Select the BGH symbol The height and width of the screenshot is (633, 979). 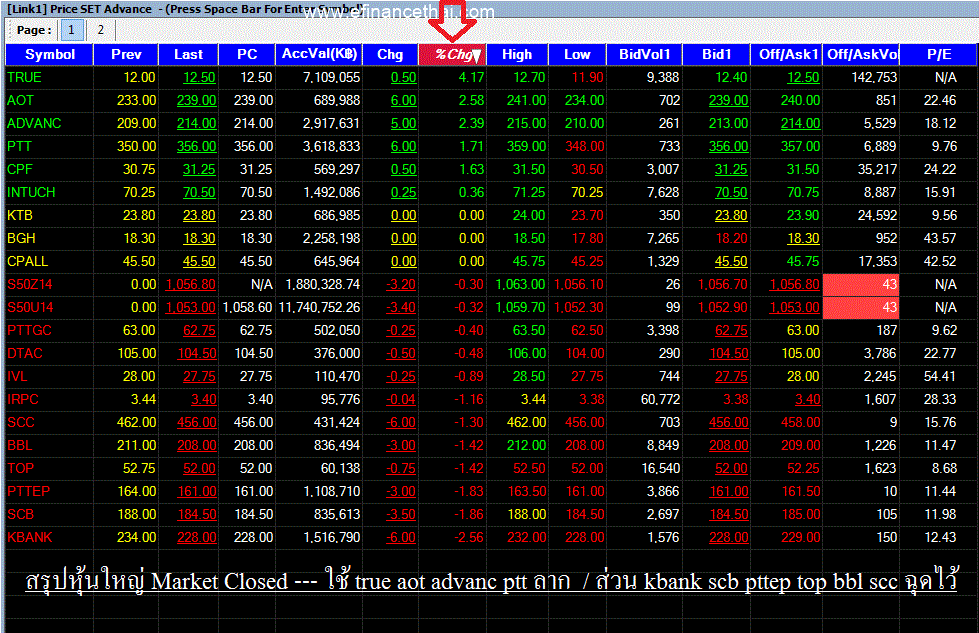click(x=21, y=238)
